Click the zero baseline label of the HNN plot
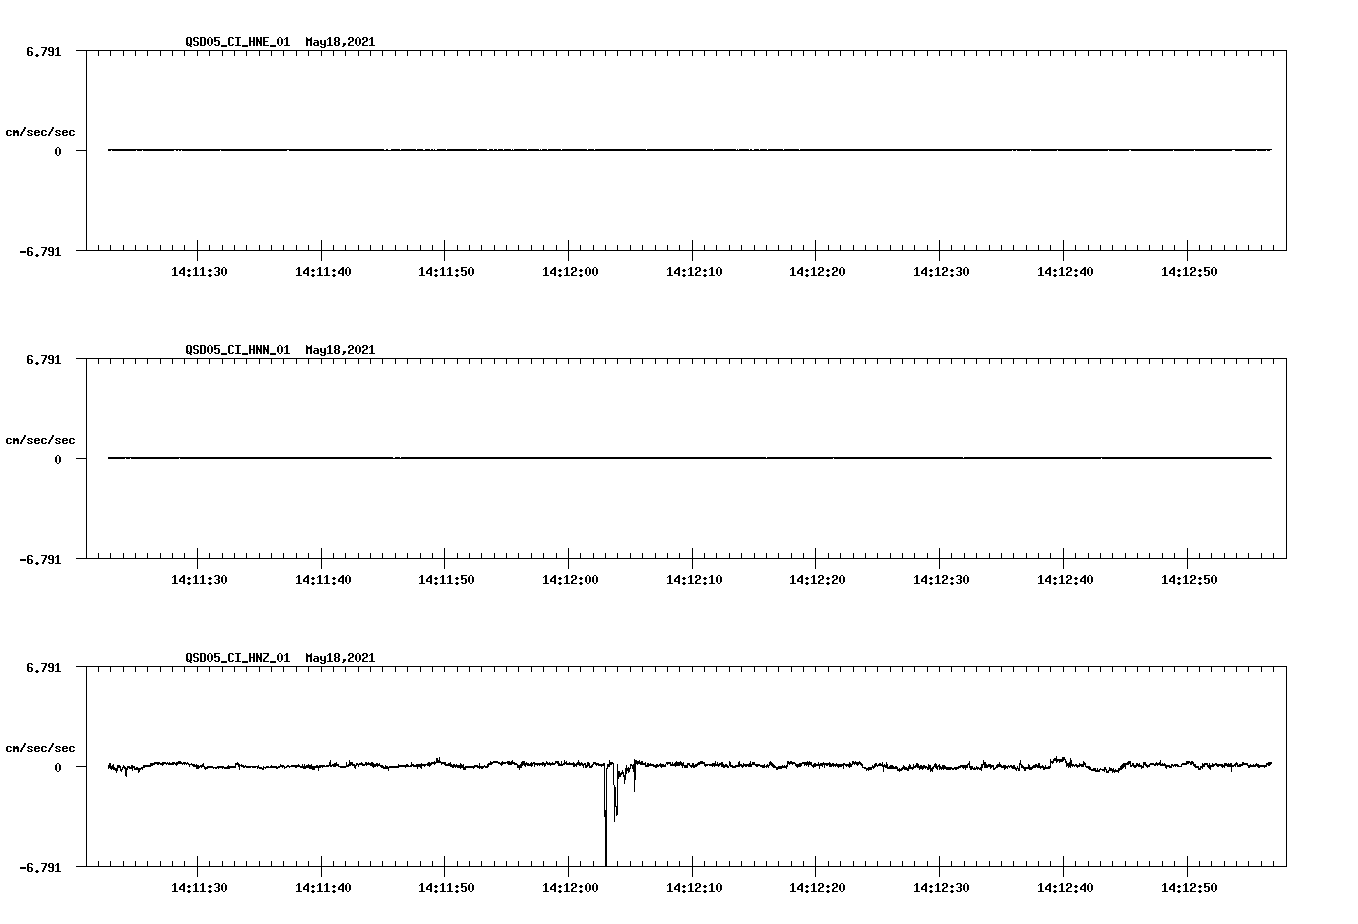 click(x=60, y=459)
